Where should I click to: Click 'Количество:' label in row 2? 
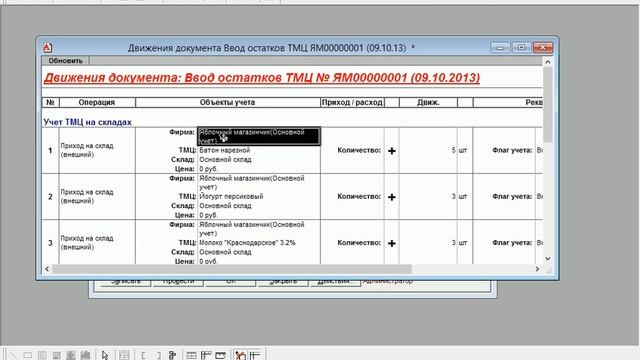click(359, 196)
